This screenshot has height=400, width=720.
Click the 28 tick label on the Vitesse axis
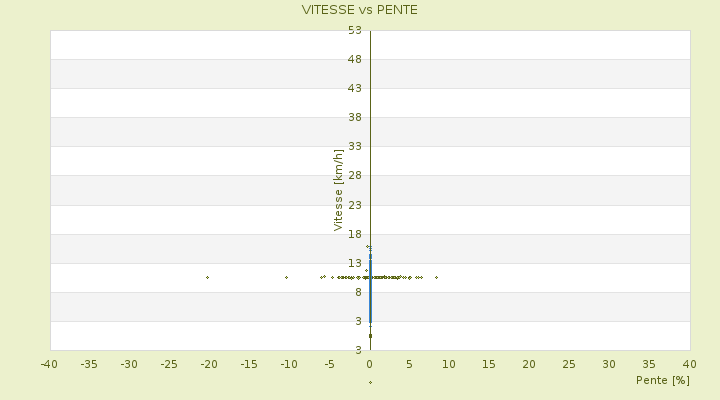point(354,176)
